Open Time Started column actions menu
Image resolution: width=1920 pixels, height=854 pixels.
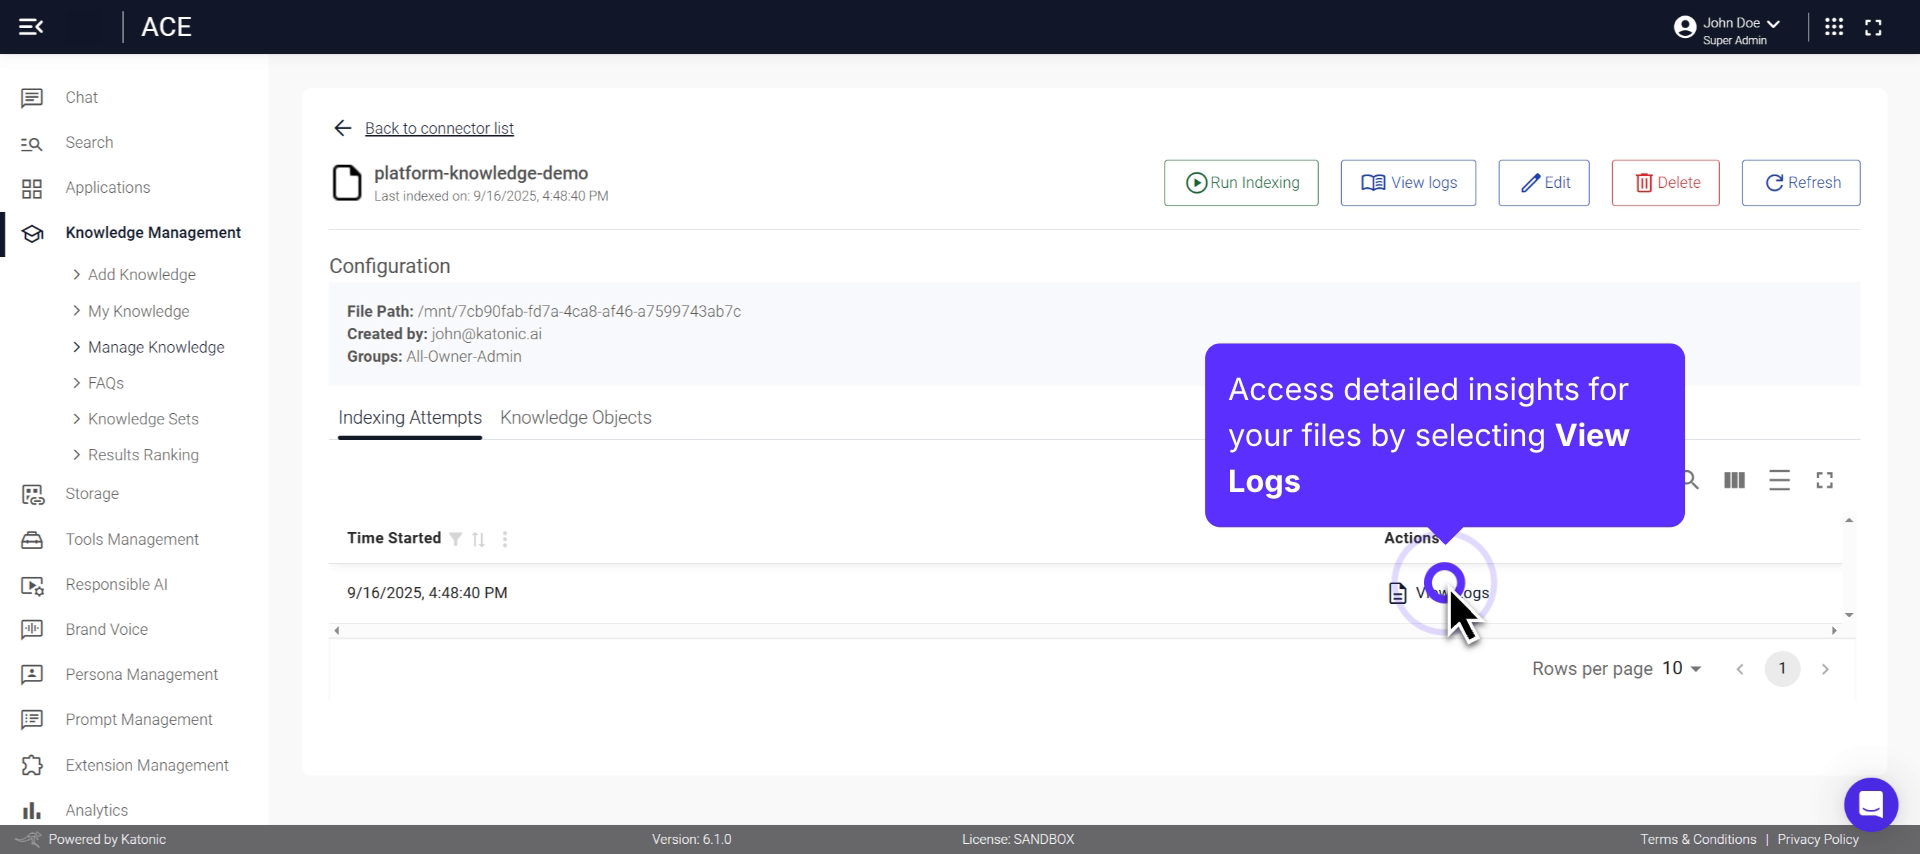pyautogui.click(x=505, y=539)
